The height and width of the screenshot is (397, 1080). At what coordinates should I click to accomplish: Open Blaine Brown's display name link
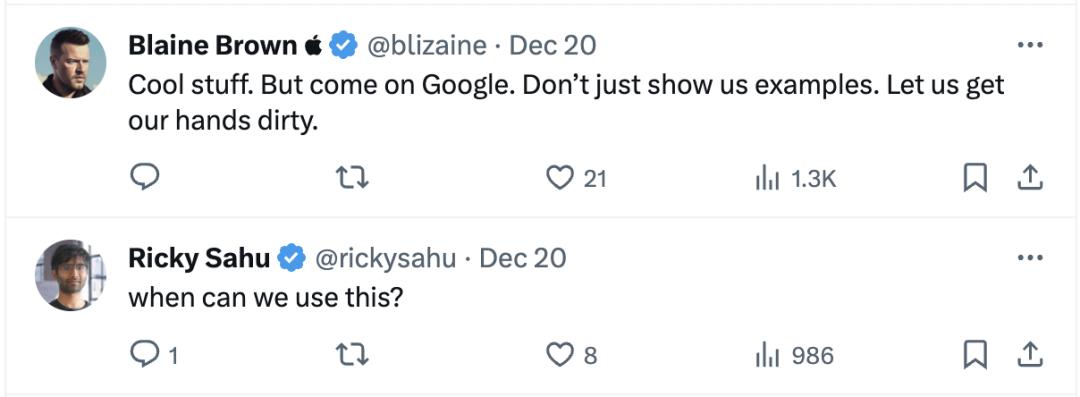click(x=215, y=45)
